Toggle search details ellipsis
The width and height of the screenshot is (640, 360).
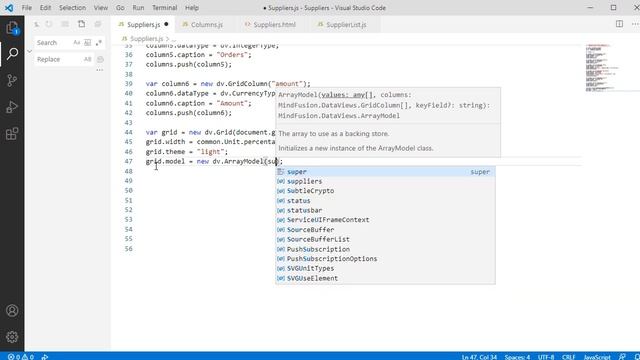pyautogui.click(x=100, y=70)
